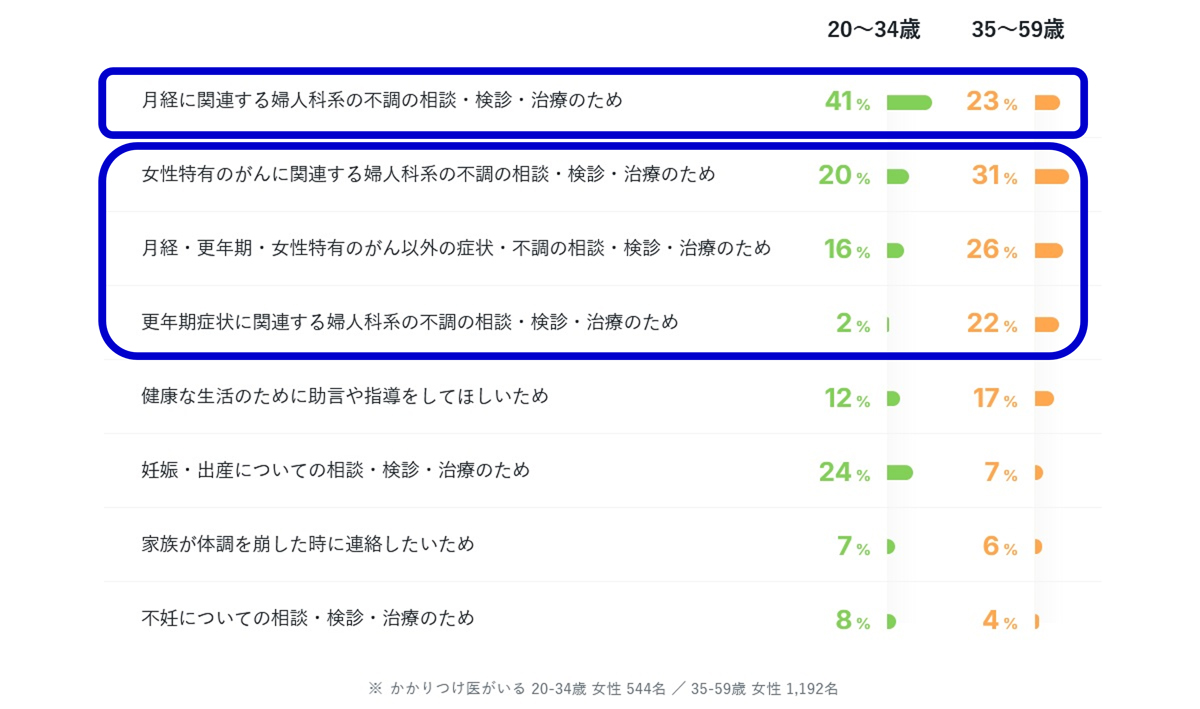Select the orange 31% bar in the cancer row

pyautogui.click(x=1052, y=177)
